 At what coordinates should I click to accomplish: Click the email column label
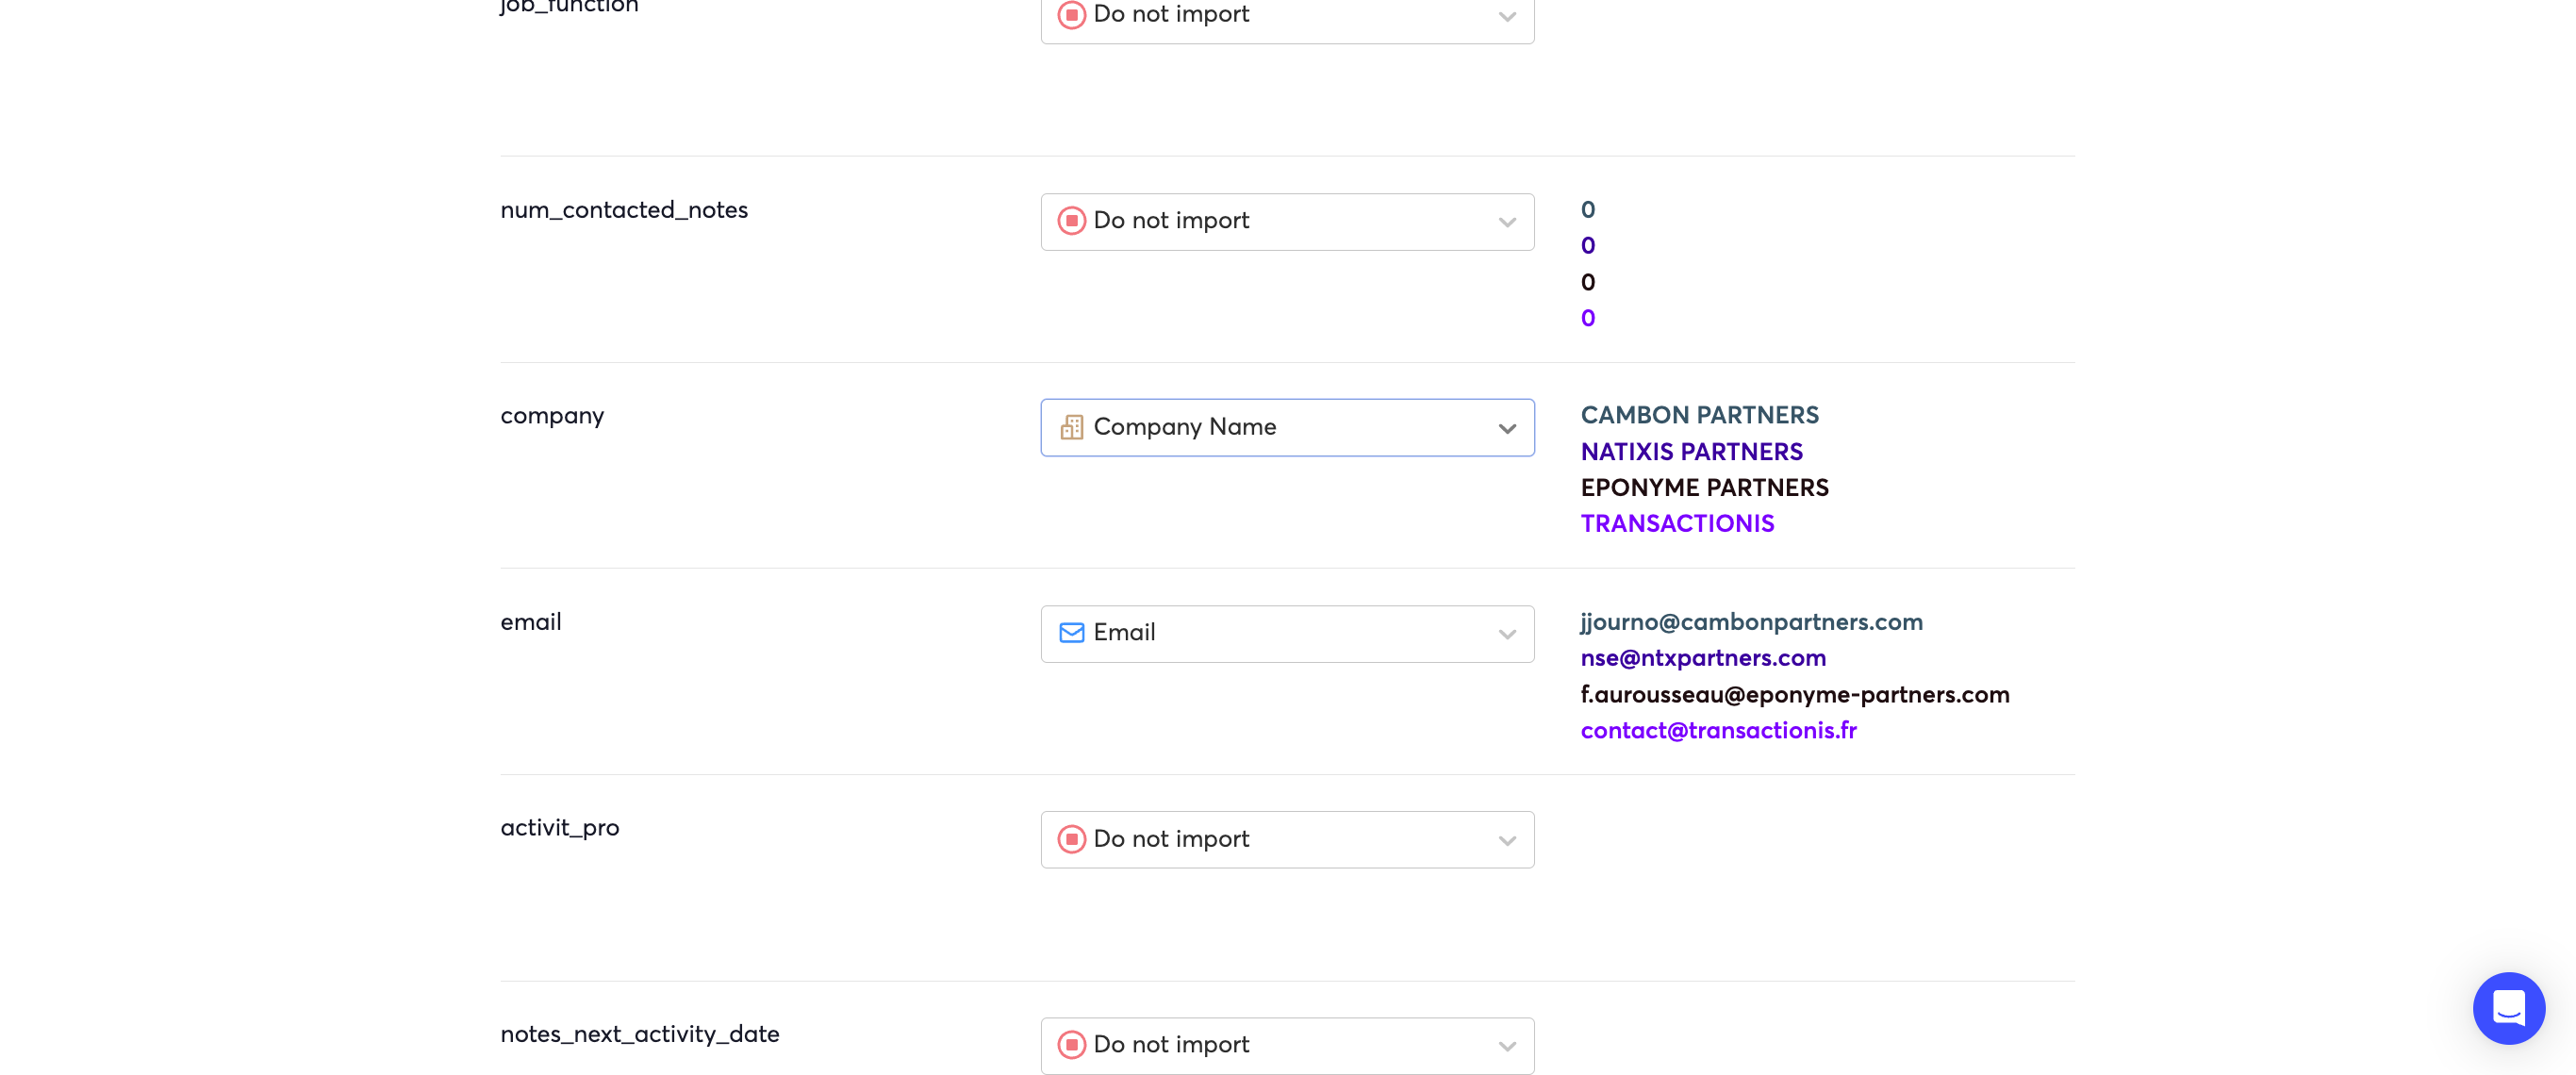531,622
